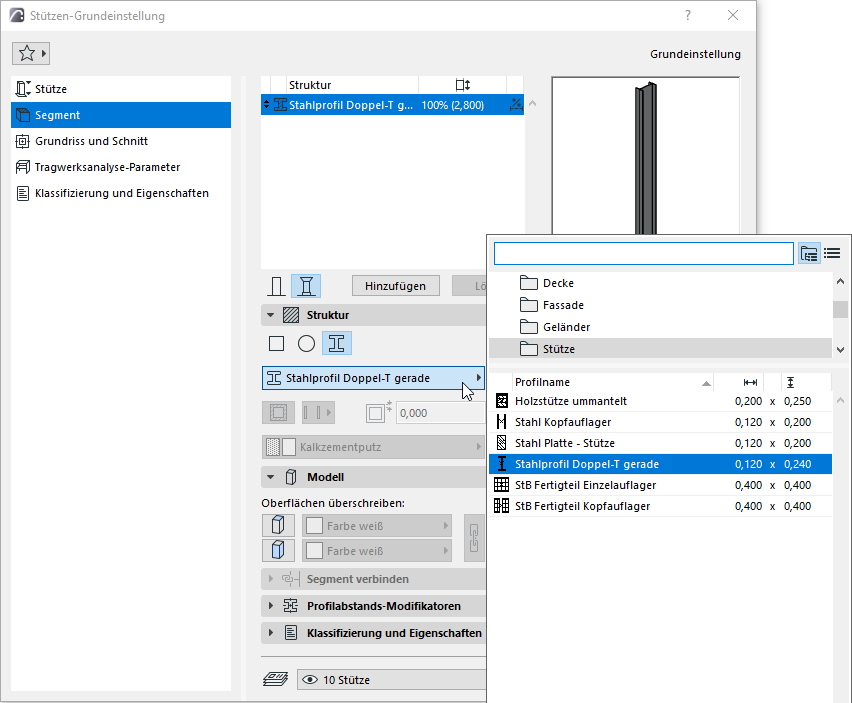Open the Kalkzementputz material dropdown
852x703 pixels.
[x=373, y=447]
